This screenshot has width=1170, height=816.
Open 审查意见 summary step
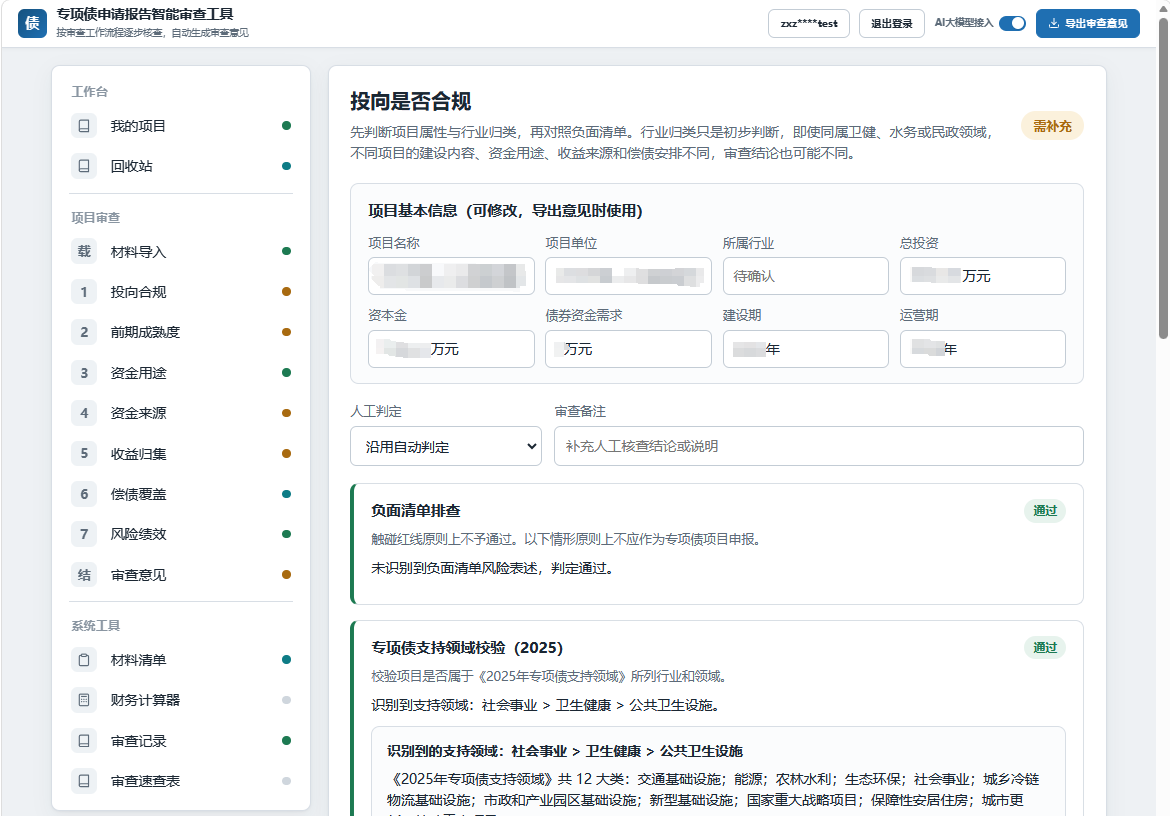pyautogui.click(x=181, y=574)
